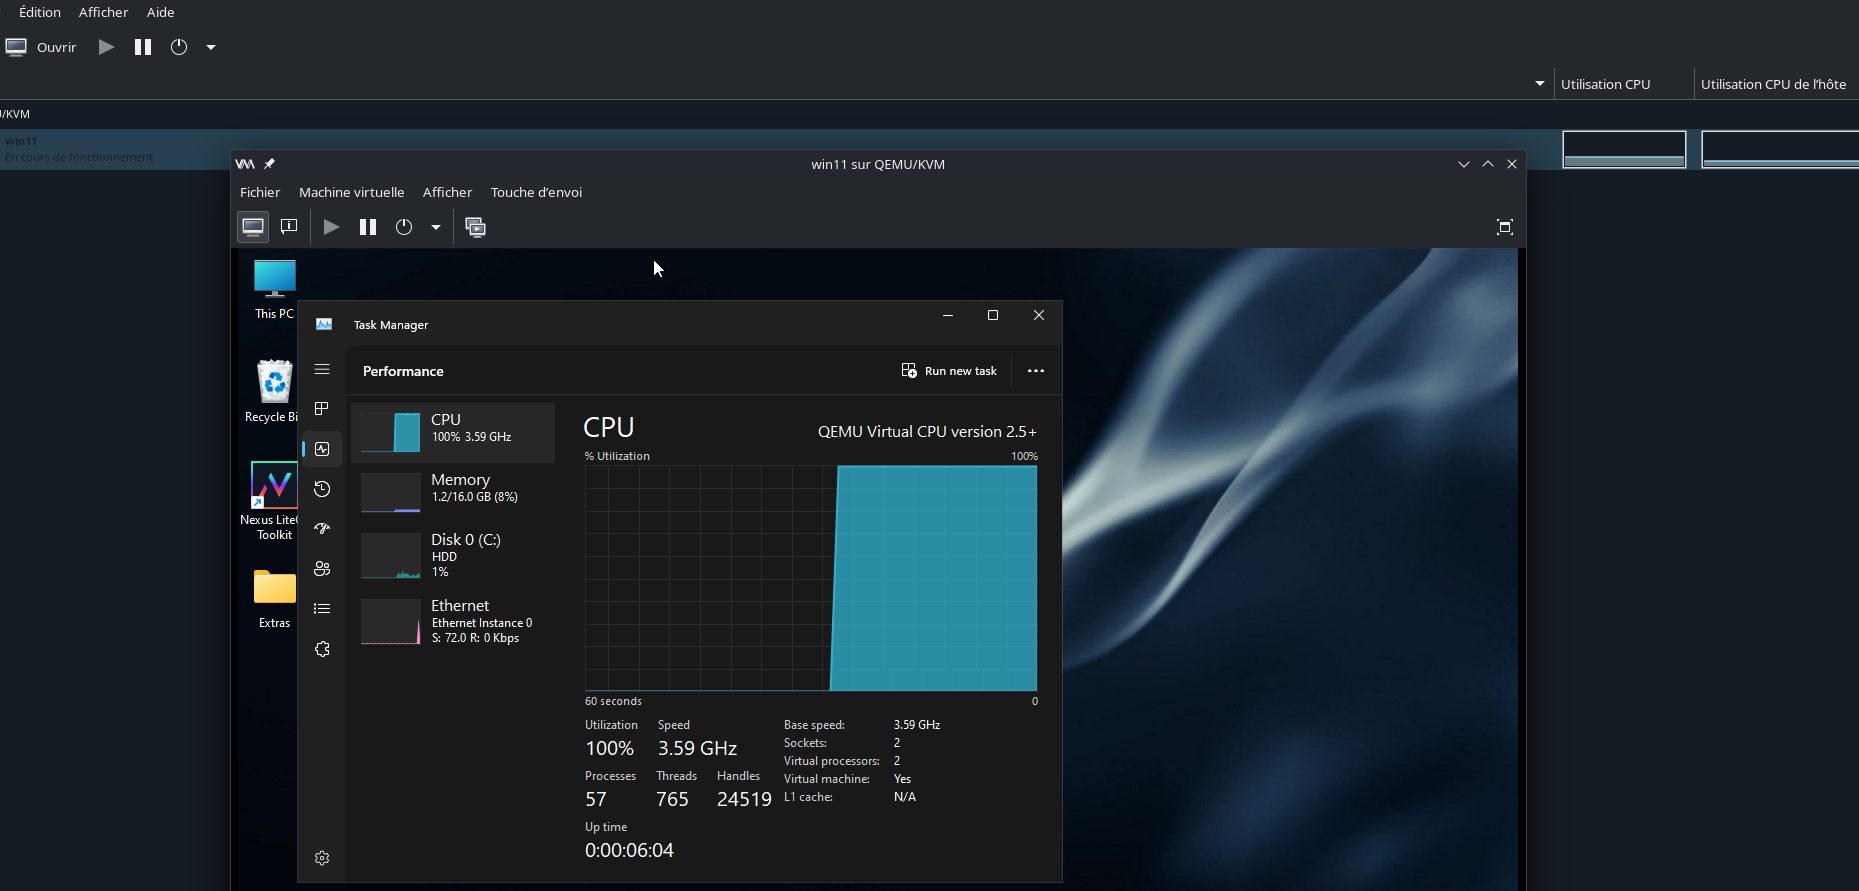The height and width of the screenshot is (891, 1859).
Task: Click Run new task
Action: 949,371
